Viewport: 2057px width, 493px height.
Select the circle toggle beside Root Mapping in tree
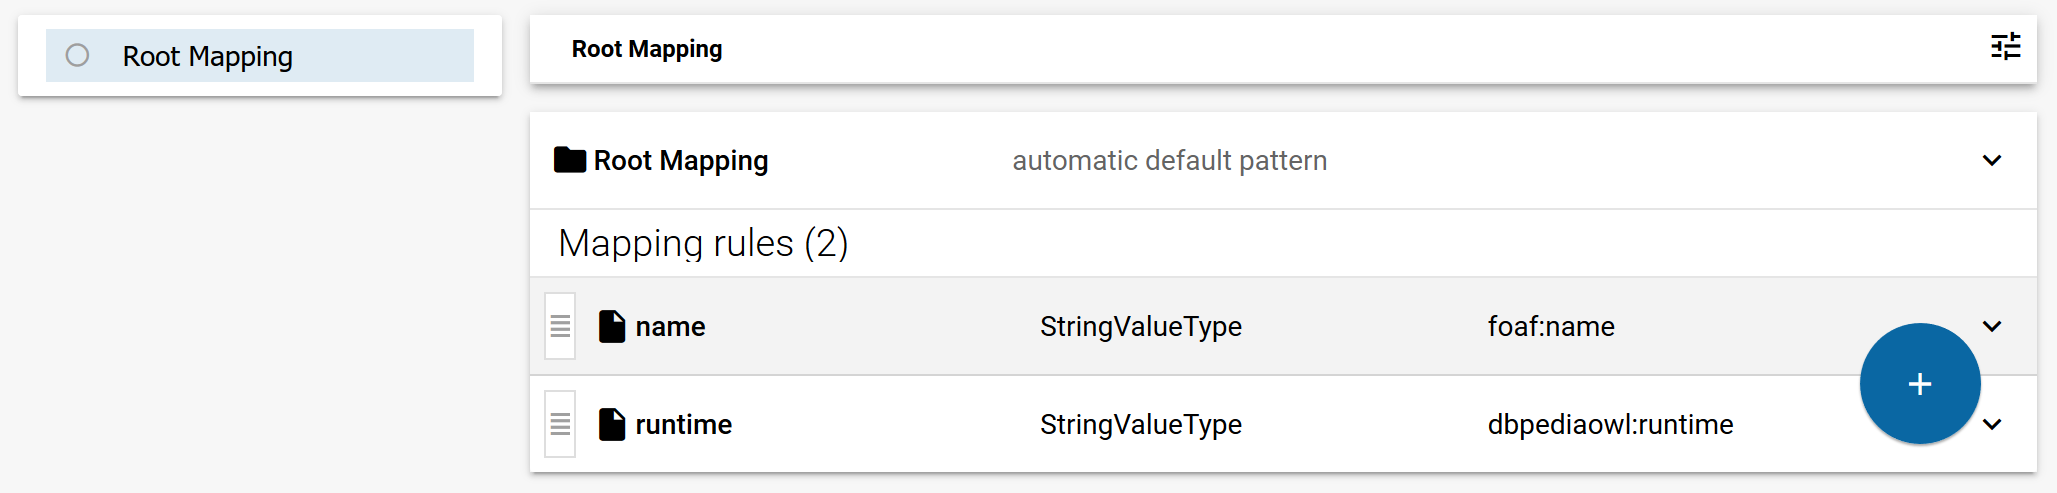click(78, 56)
